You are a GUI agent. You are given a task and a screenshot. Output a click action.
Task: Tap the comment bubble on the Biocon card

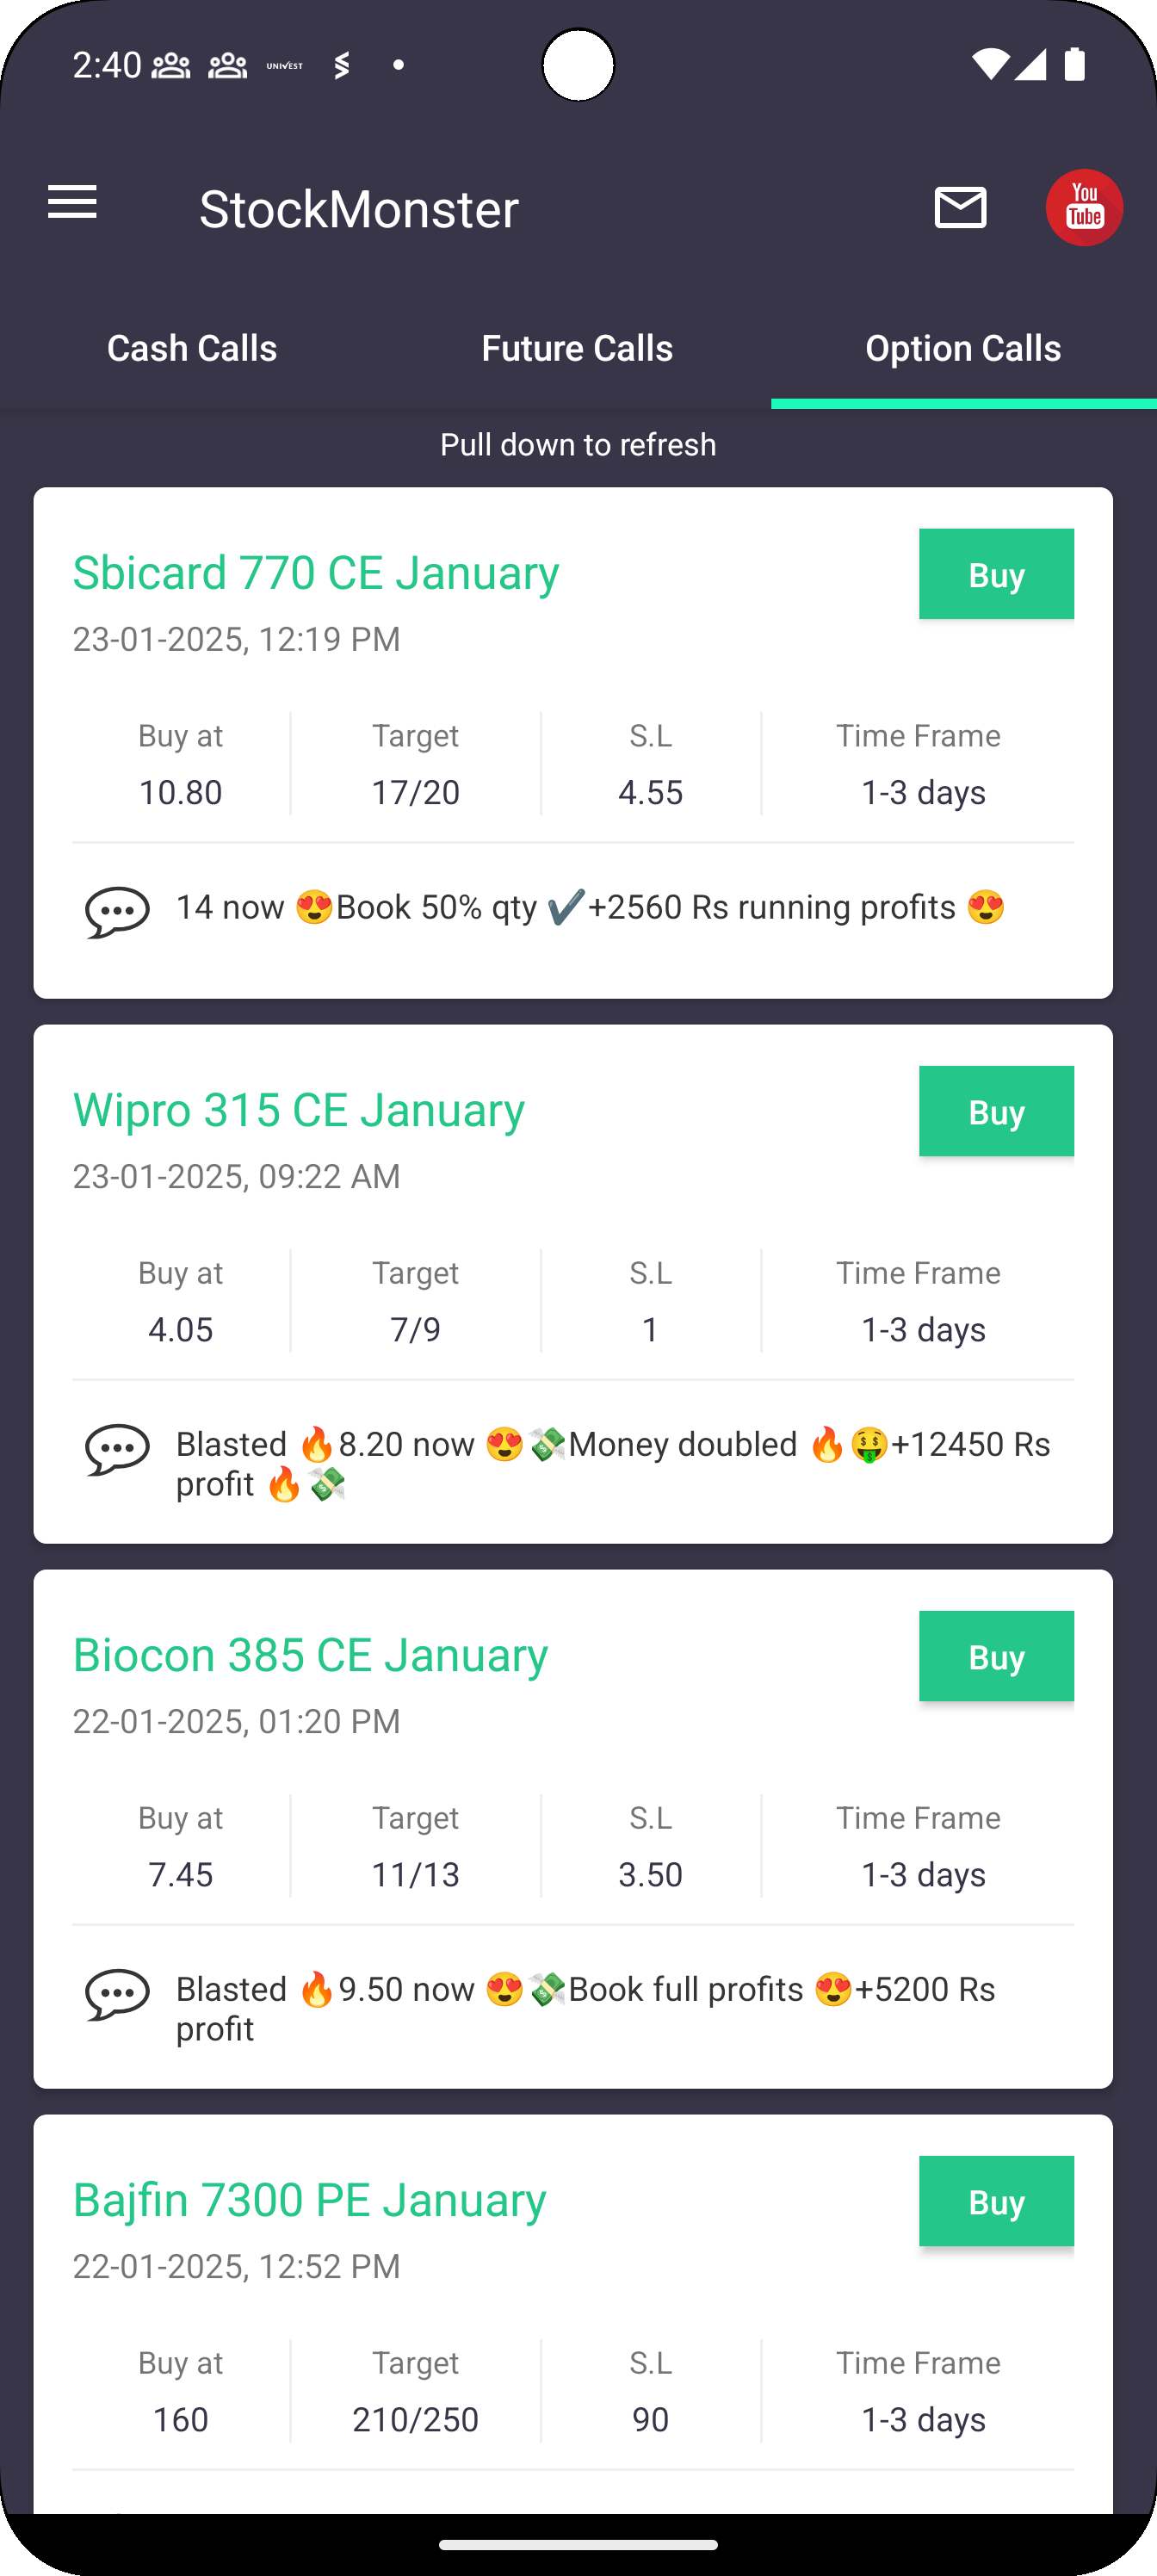(x=117, y=1994)
